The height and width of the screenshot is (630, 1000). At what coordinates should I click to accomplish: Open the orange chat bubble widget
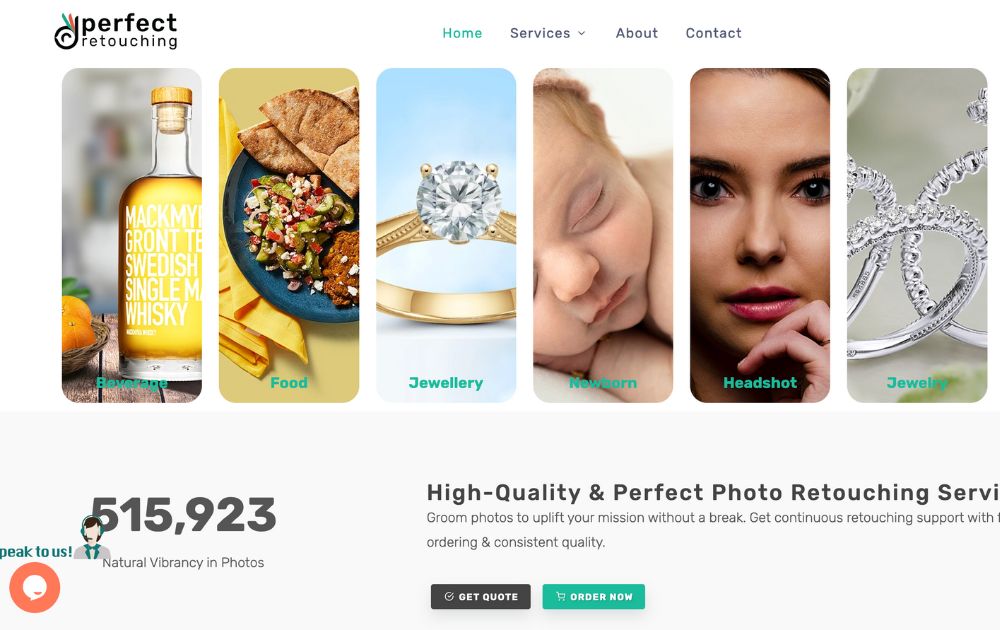coord(34,587)
